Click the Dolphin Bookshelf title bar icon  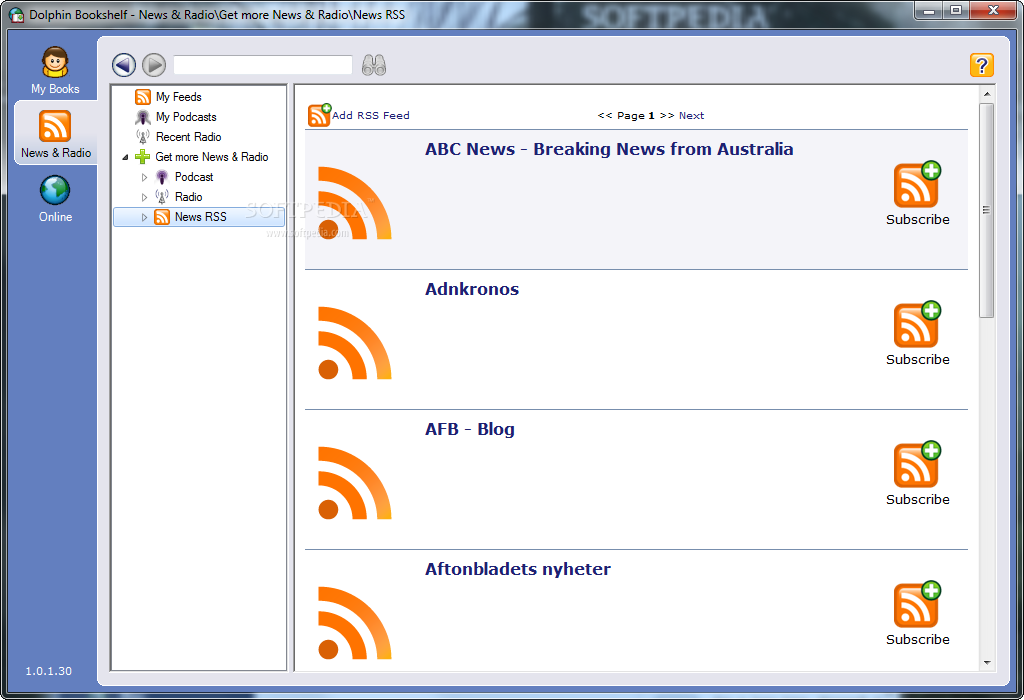(16, 14)
